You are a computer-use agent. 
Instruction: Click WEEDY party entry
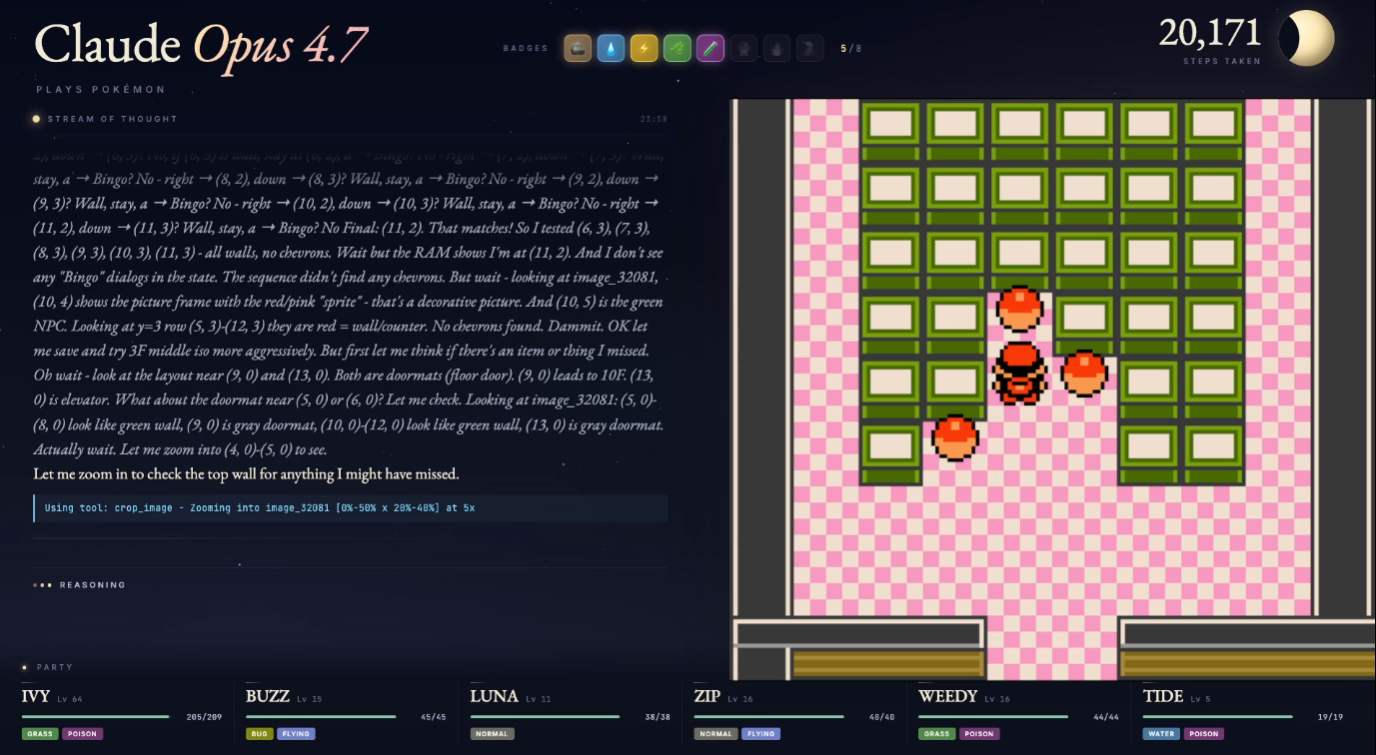[1018, 714]
